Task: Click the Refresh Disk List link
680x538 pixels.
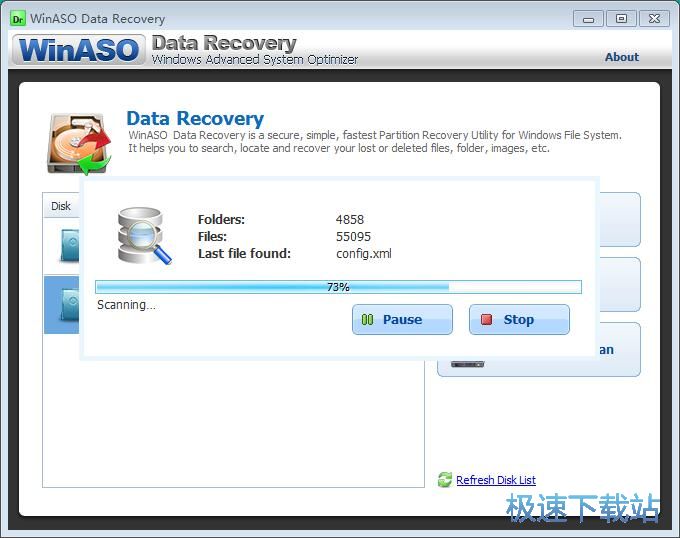Action: coord(496,480)
